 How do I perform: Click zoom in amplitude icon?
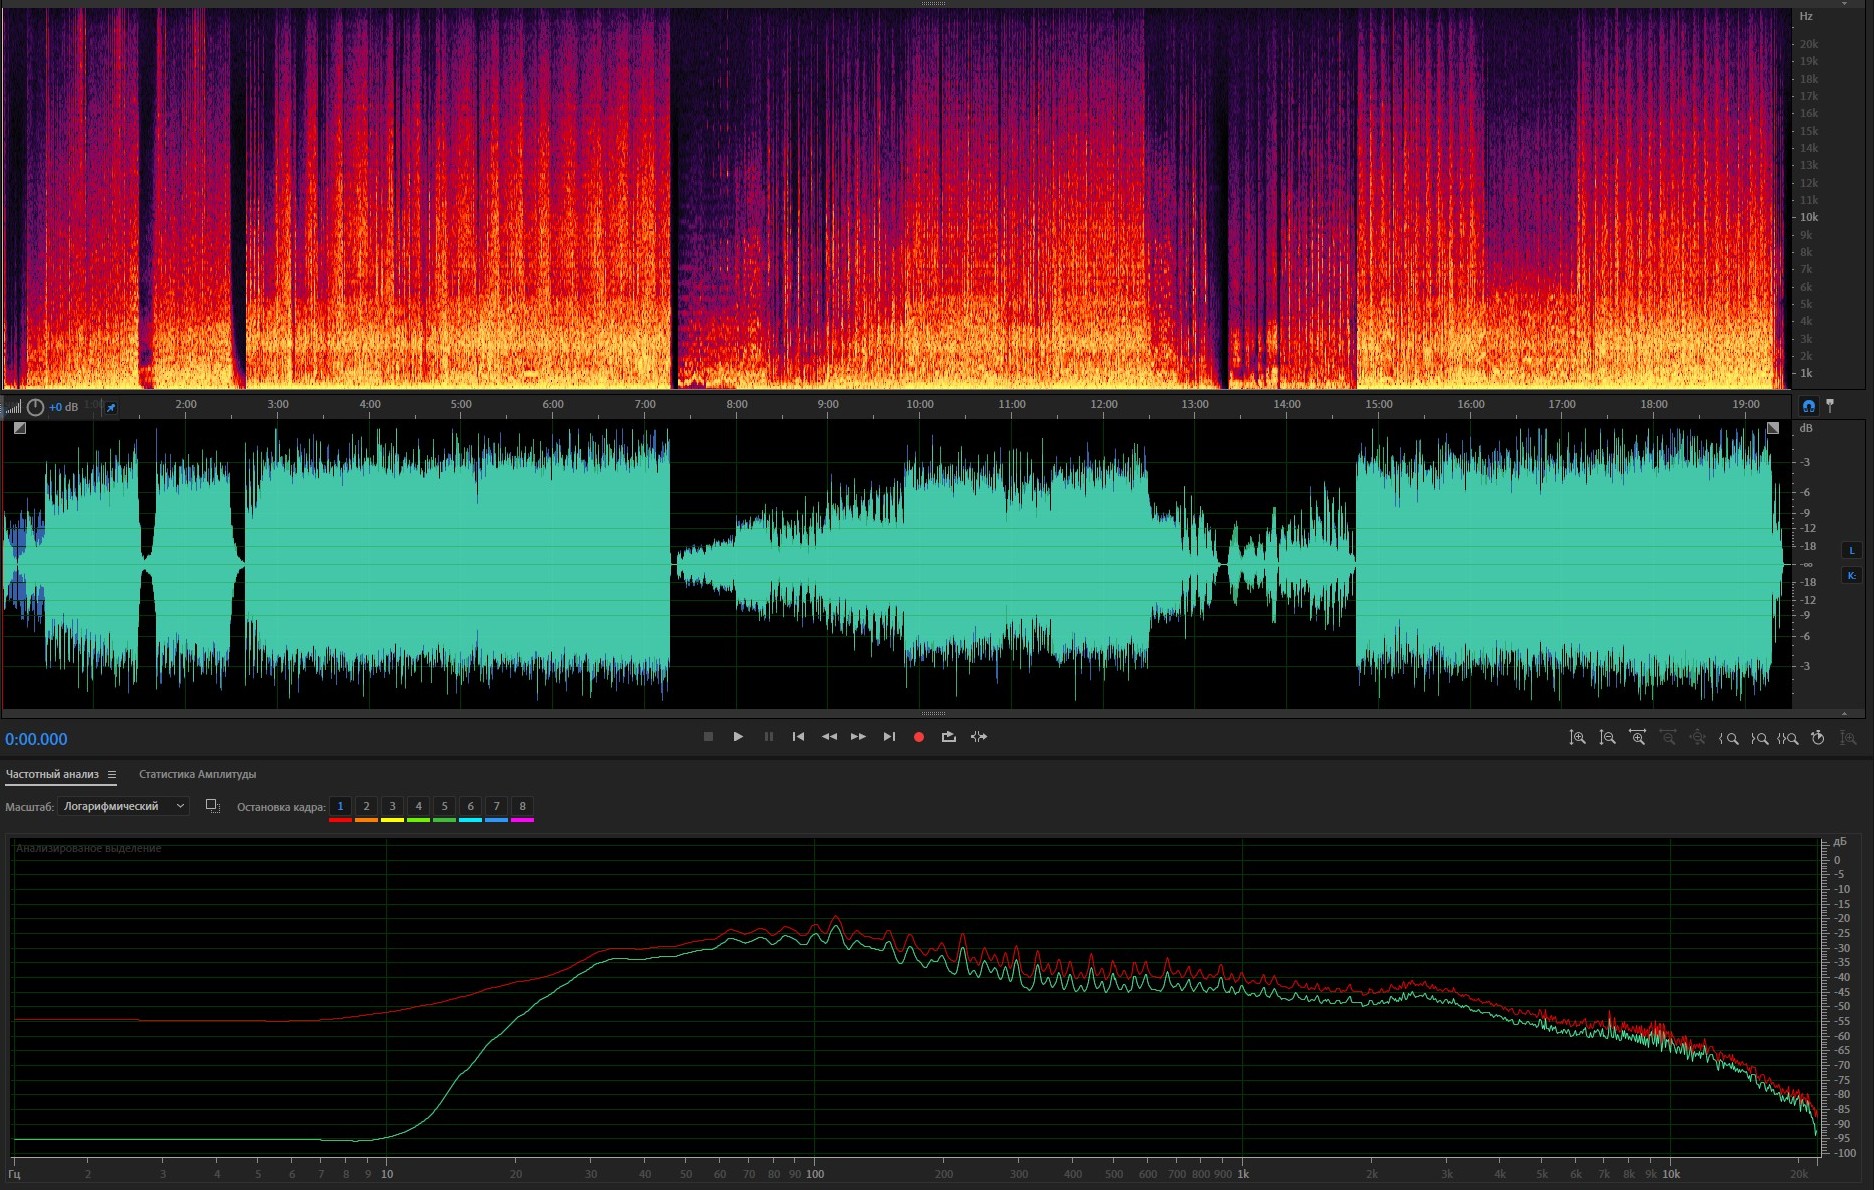pyautogui.click(x=1577, y=738)
